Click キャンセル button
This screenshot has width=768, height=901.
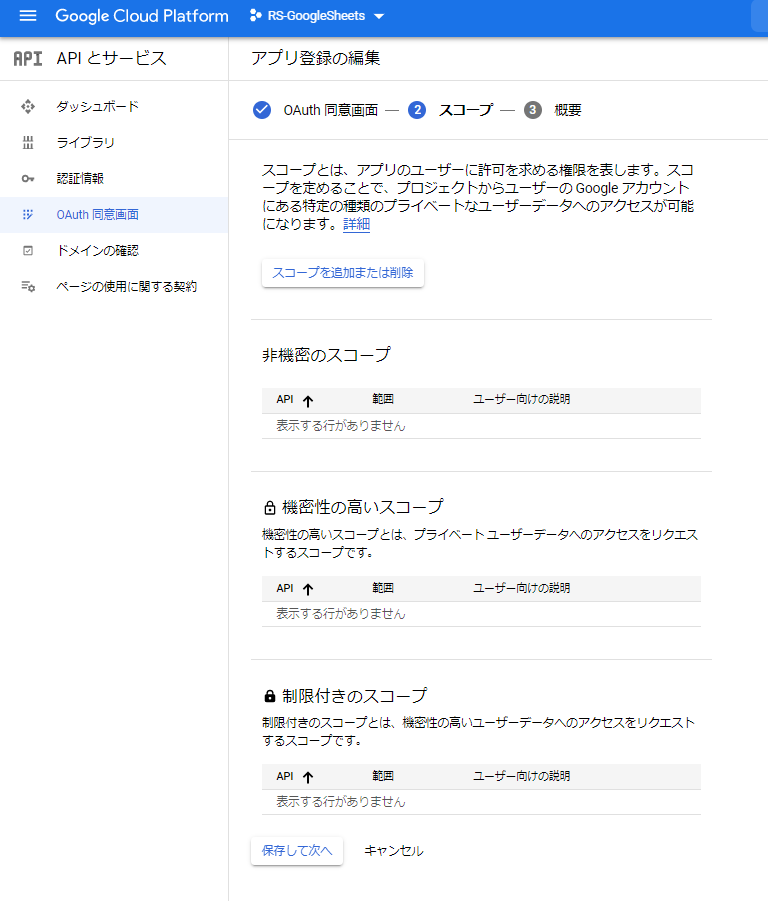[x=394, y=850]
